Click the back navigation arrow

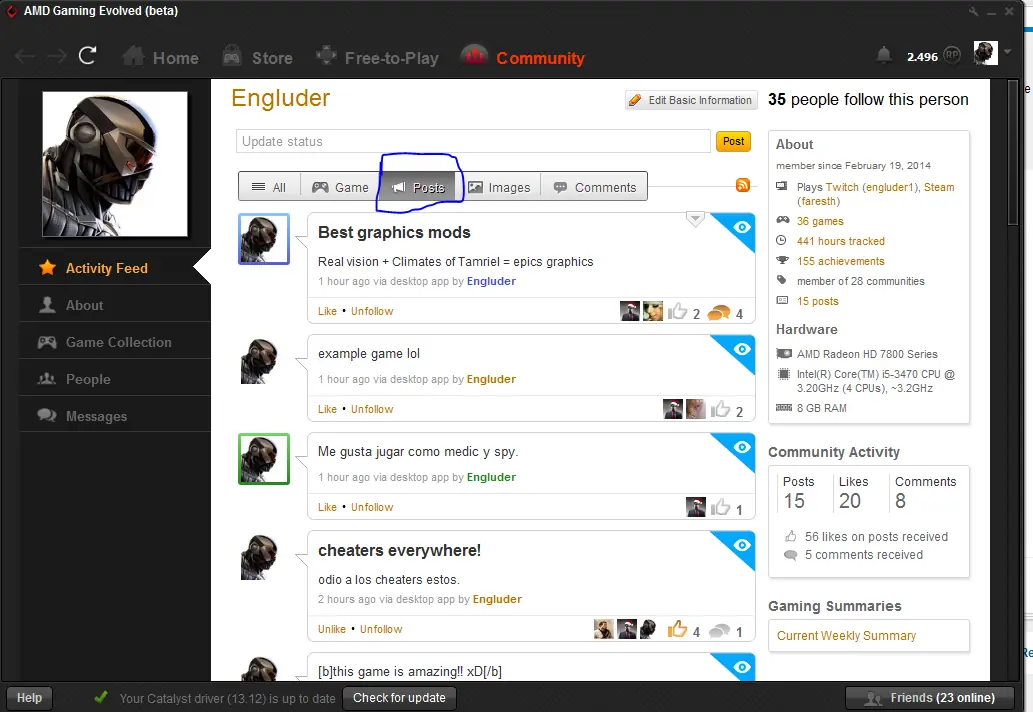[x=24, y=57]
